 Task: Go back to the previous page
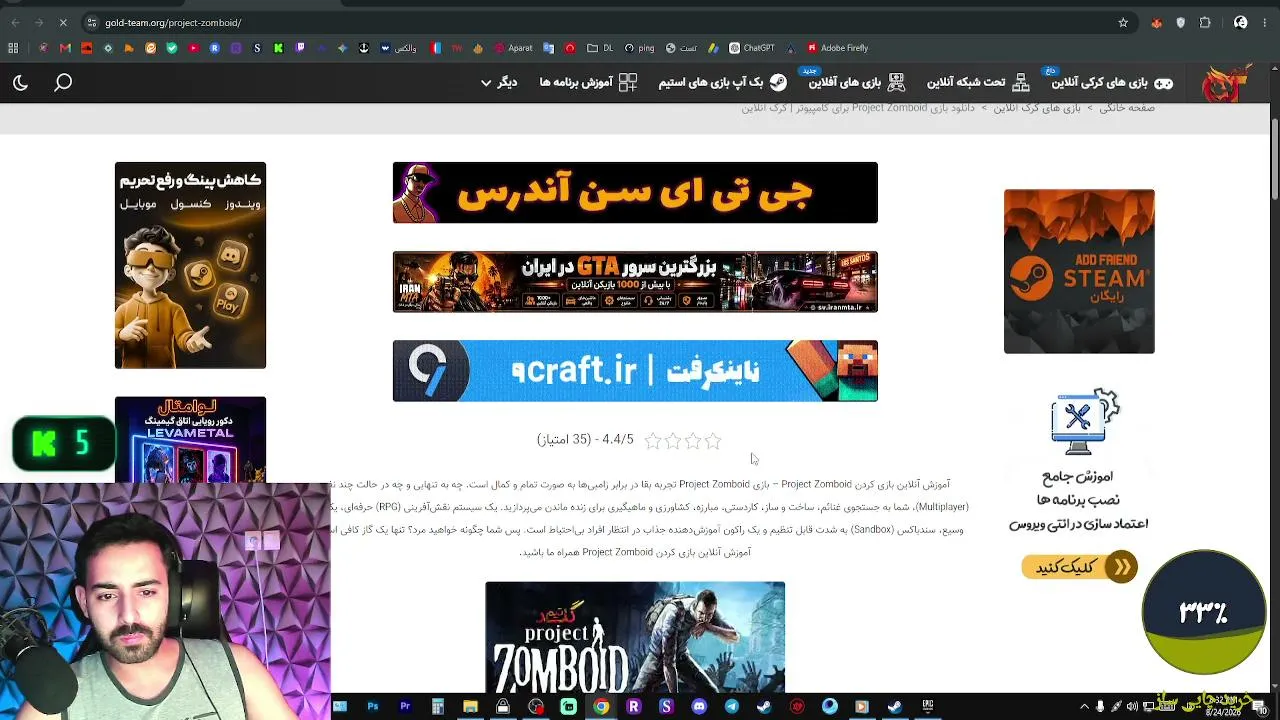14,23
